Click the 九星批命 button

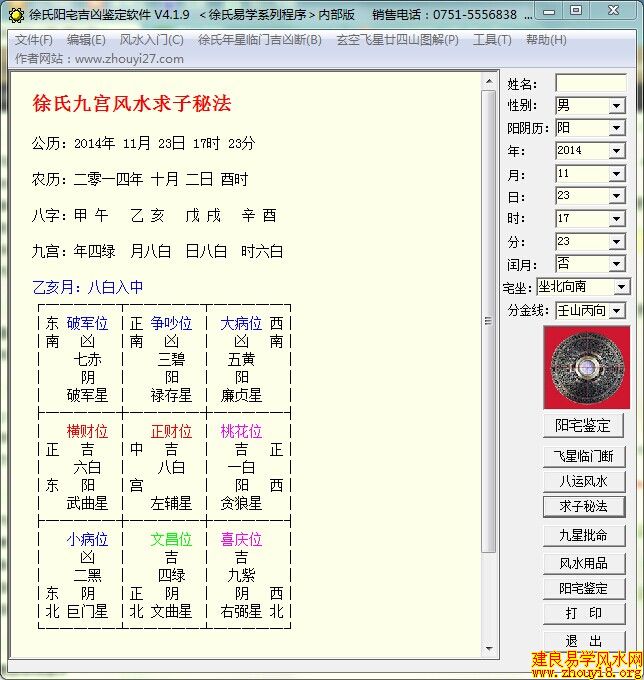point(584,536)
